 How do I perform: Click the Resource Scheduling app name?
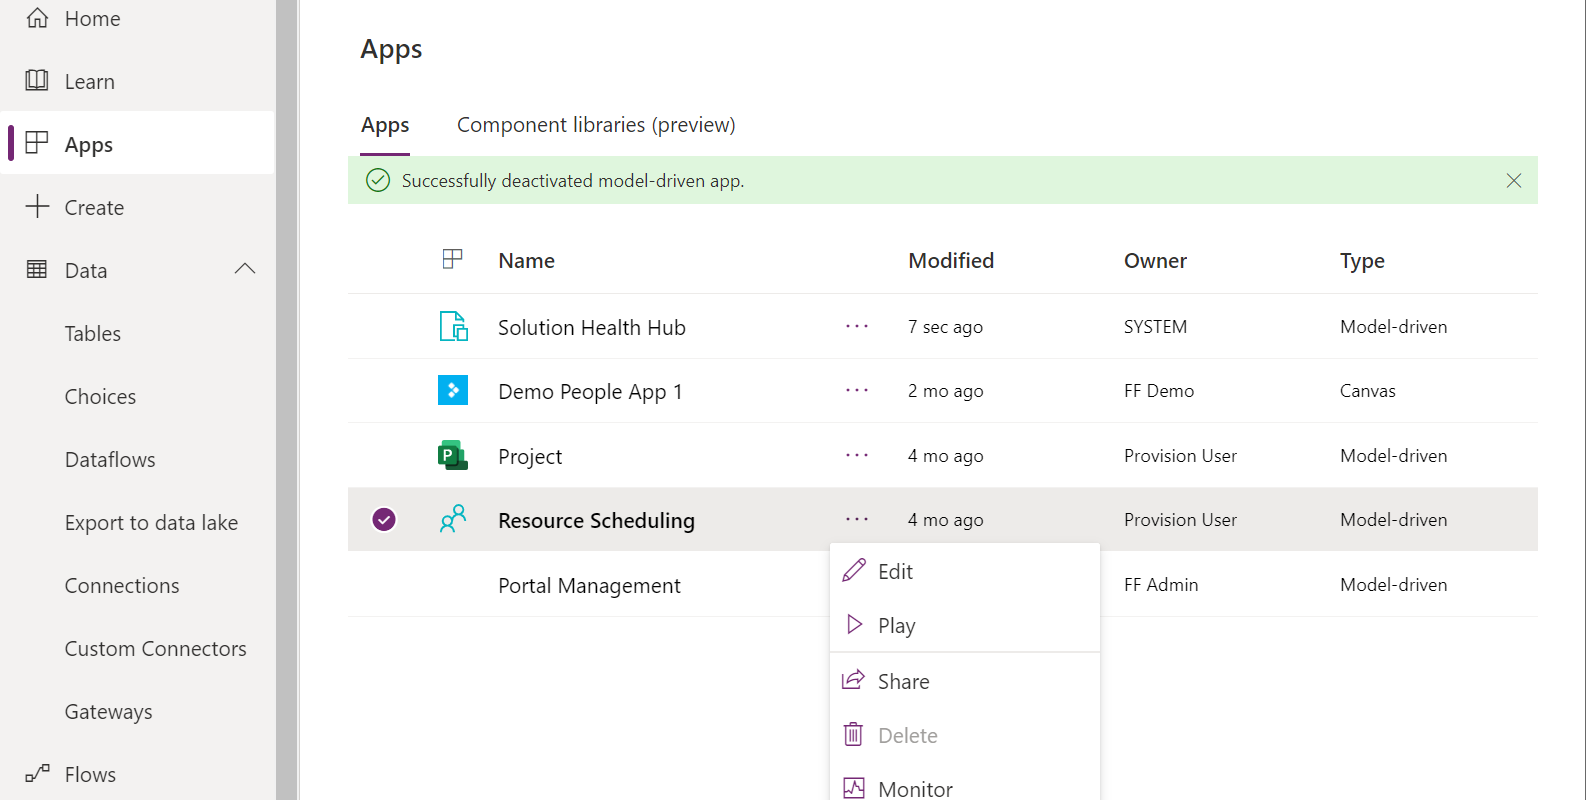click(596, 520)
